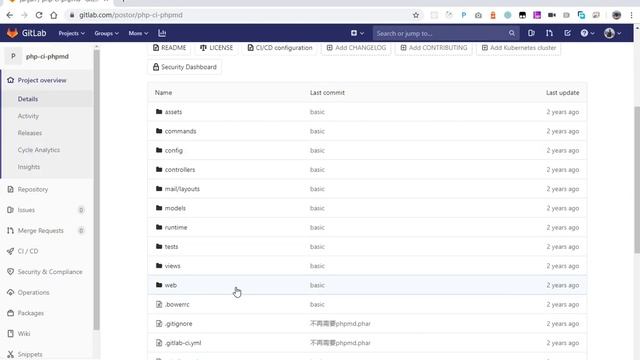Open the instance statistics chart icon
The image size is (640, 360).
(162, 33)
